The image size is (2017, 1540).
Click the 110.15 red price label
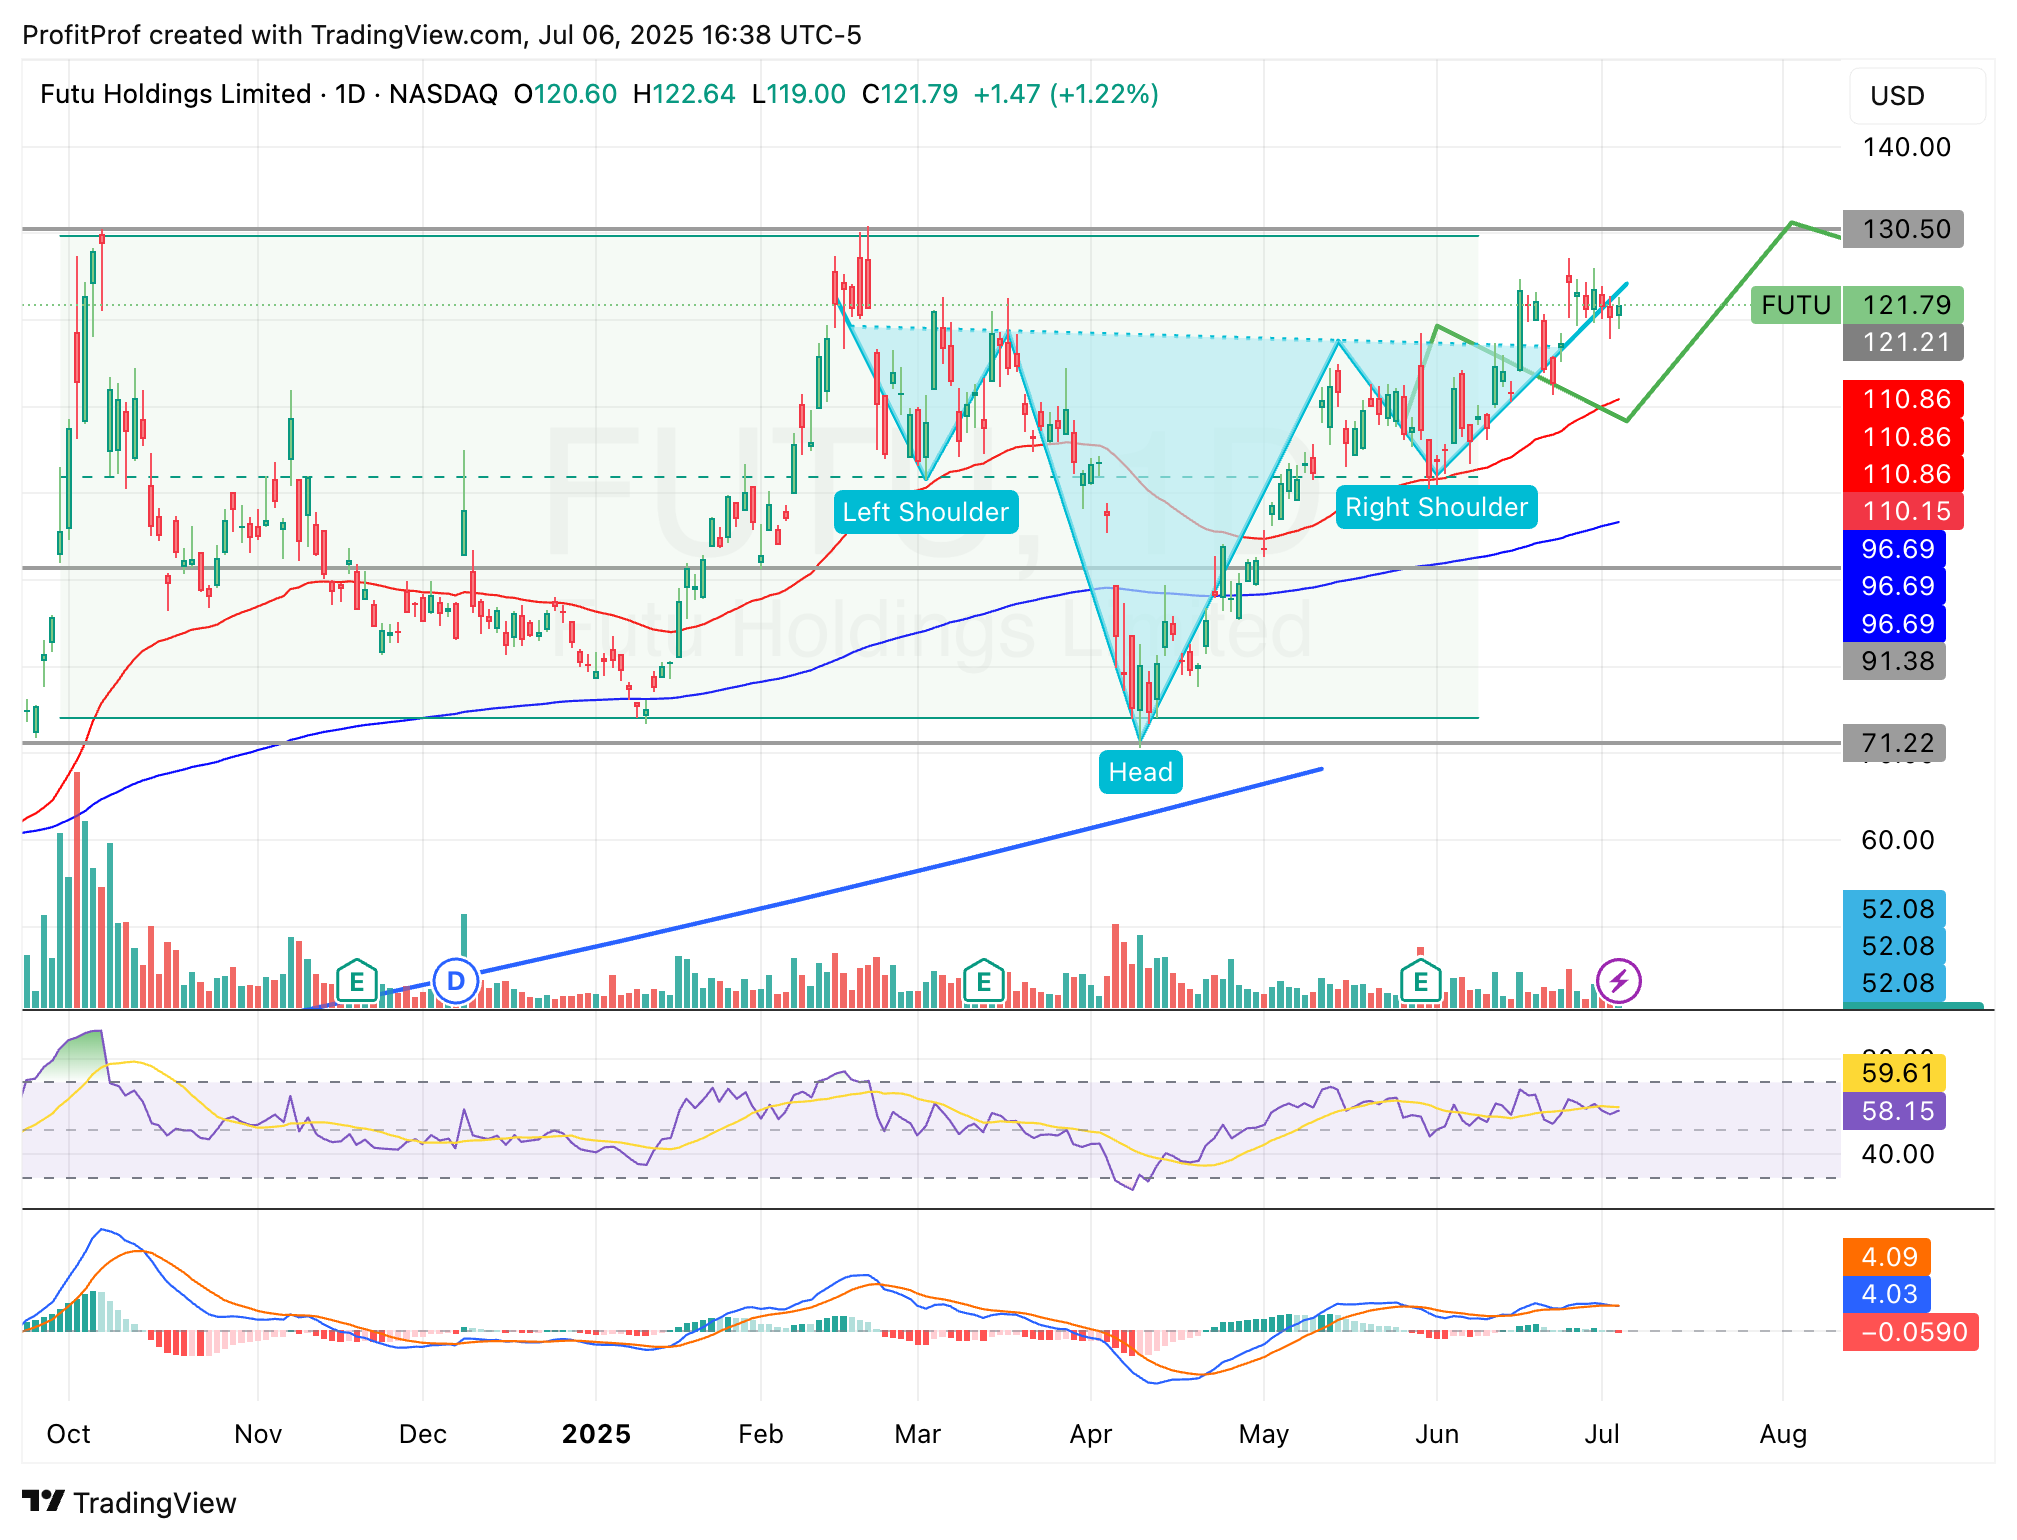(1904, 511)
